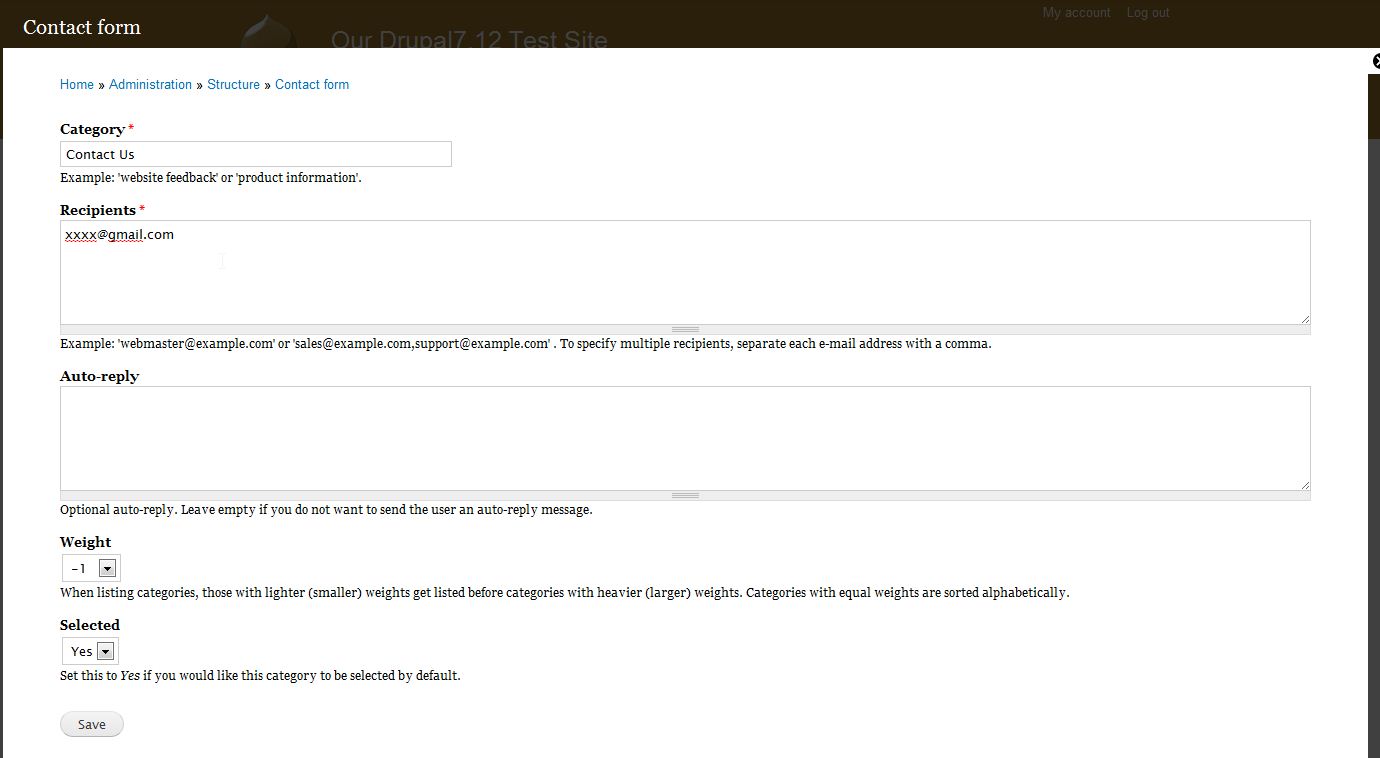Navigate to the Structure breadcrumb
This screenshot has width=1380, height=758.
(233, 85)
